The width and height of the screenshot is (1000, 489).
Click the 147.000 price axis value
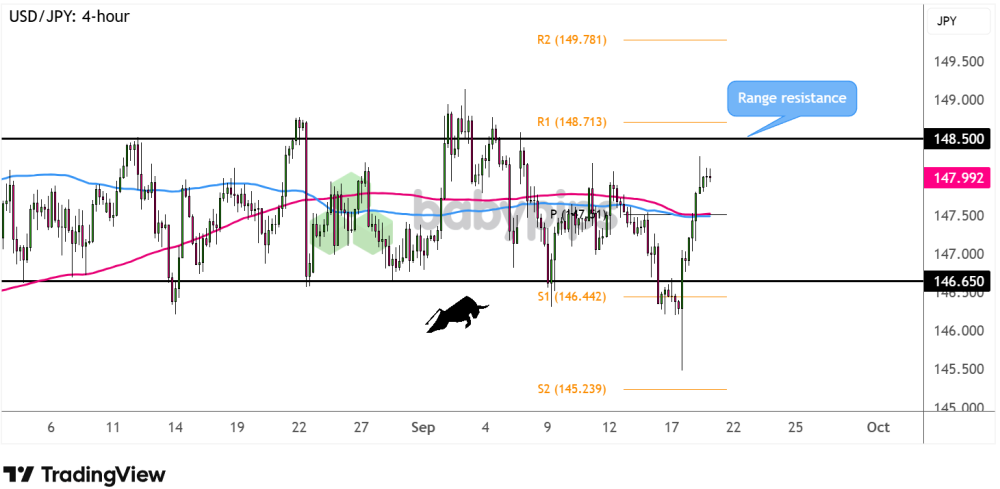point(959,254)
